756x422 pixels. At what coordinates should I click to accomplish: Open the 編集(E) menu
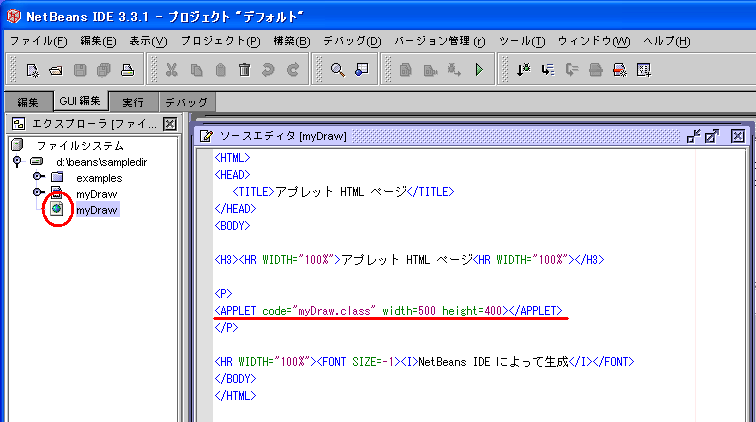tap(98, 41)
